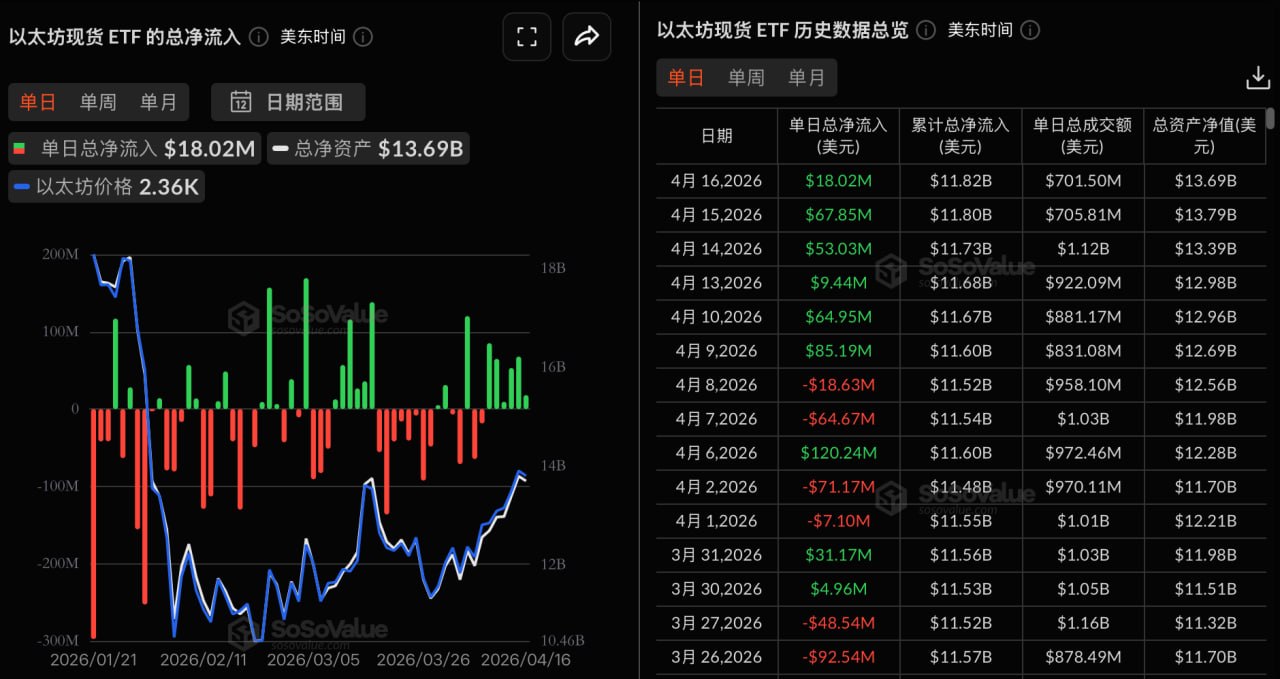Open the 日期范围 date range picker

288,102
